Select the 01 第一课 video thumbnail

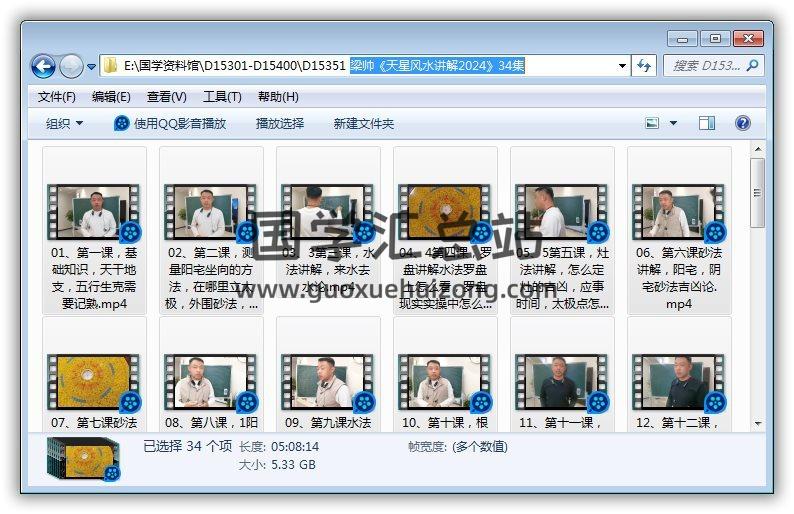click(95, 212)
